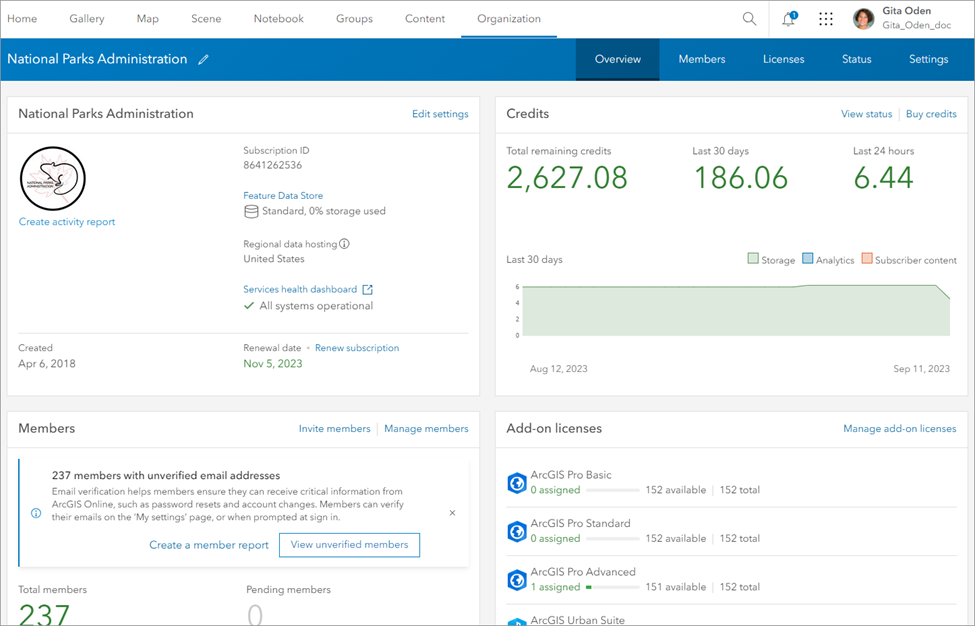975x626 pixels.
Task: Open the Scene menu item
Action: pos(206,19)
